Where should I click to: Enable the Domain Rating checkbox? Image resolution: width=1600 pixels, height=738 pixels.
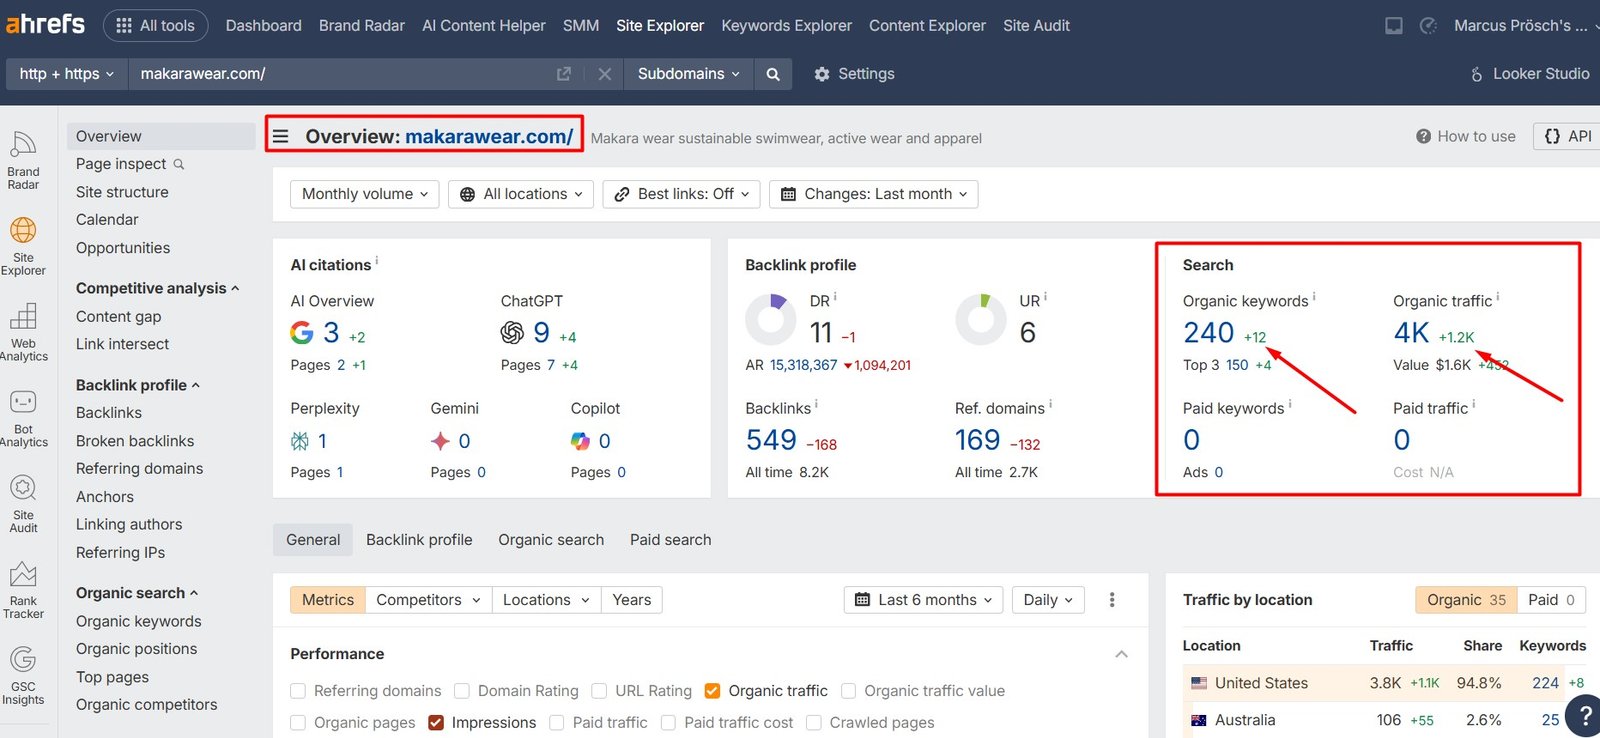462,691
